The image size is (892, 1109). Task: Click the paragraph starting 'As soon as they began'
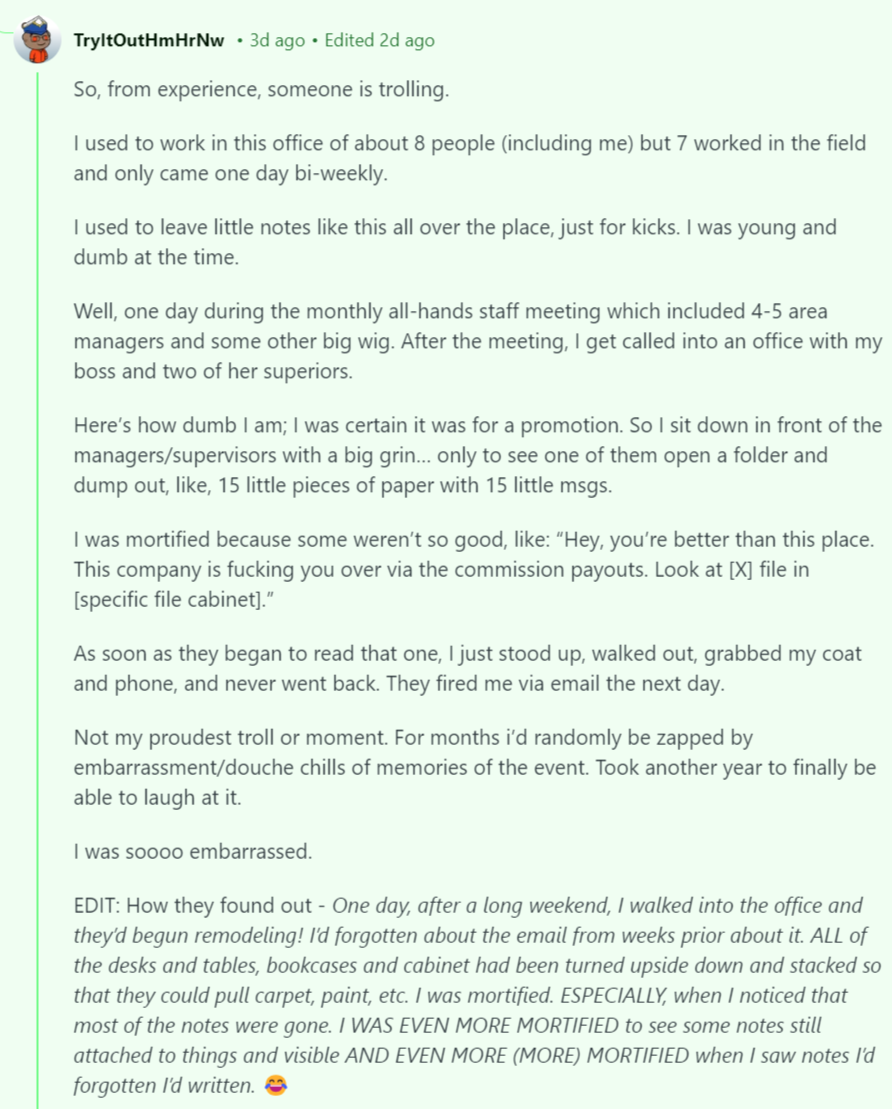(467, 668)
